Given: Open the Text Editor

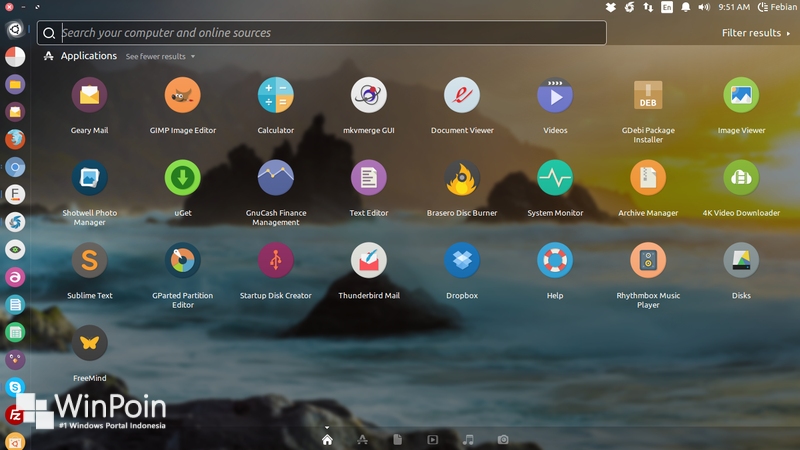Looking at the screenshot, I should coord(369,178).
